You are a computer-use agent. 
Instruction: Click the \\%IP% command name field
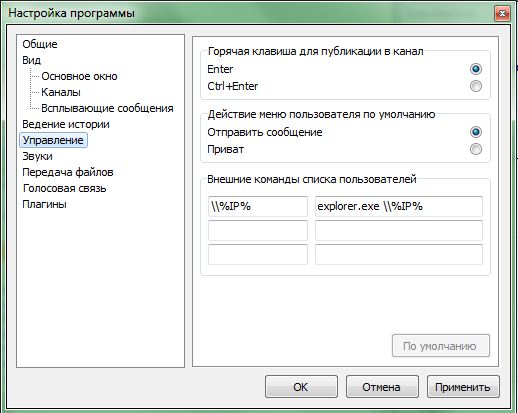point(258,206)
